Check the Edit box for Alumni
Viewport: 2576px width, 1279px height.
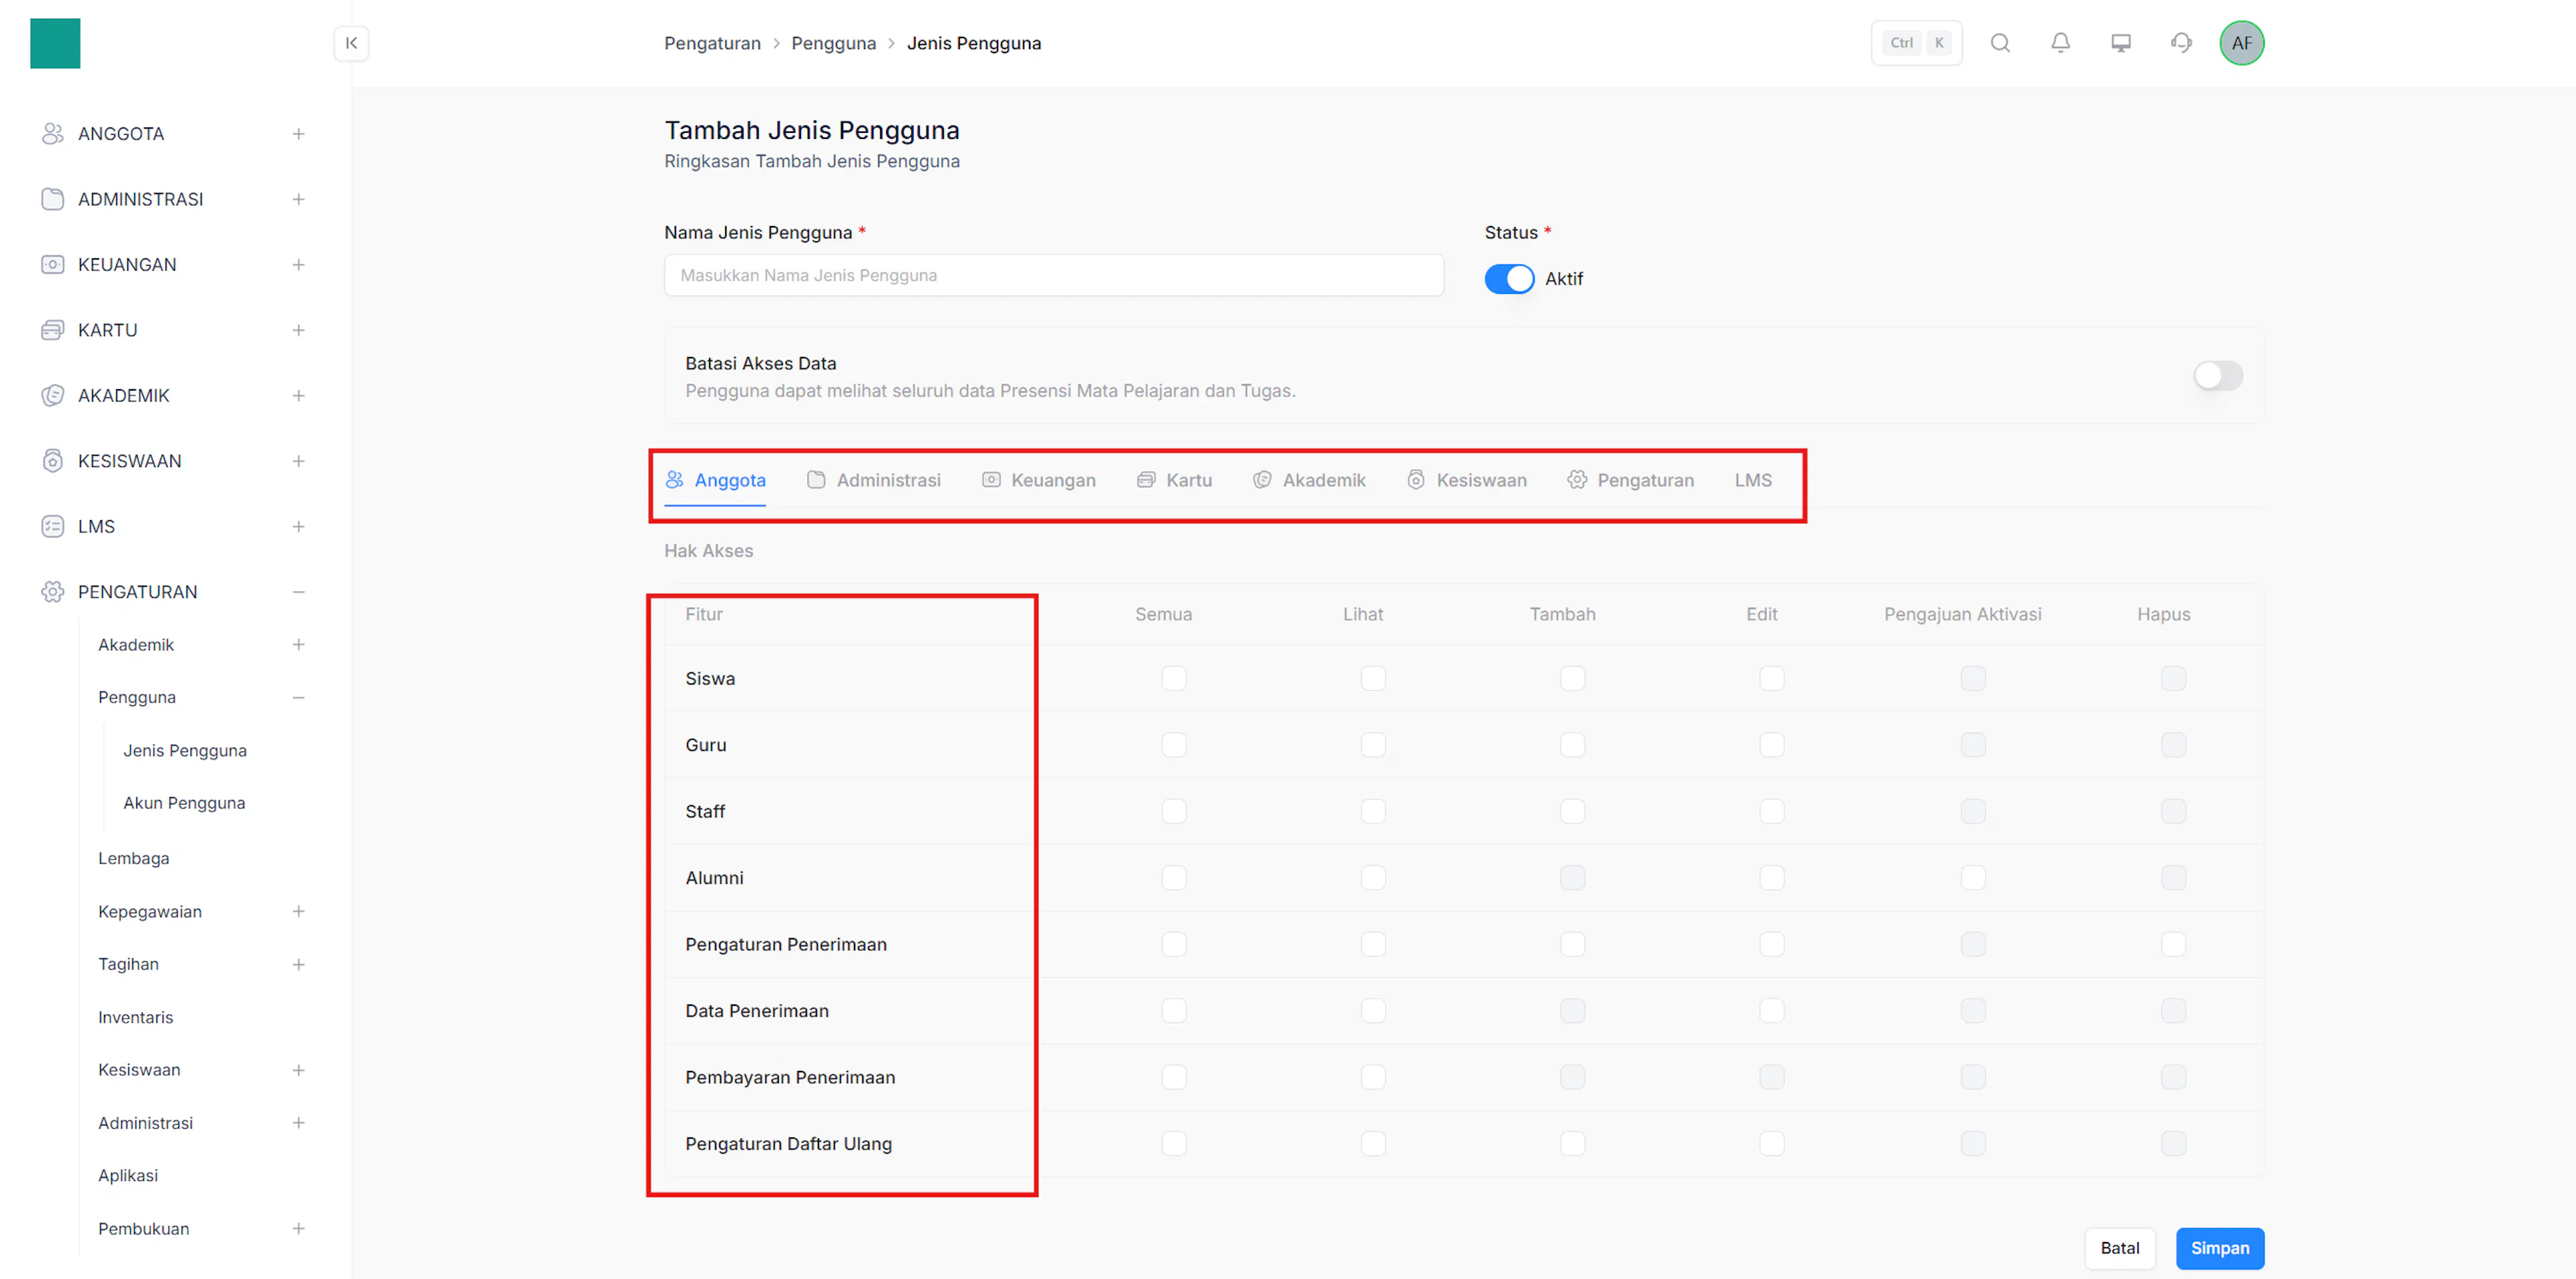click(1772, 878)
